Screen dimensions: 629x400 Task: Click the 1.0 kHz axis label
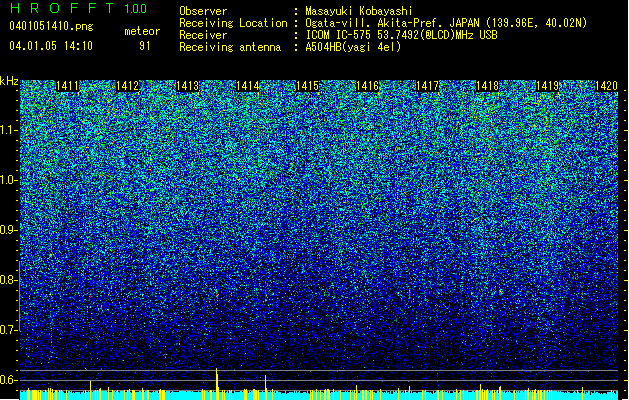[8, 180]
